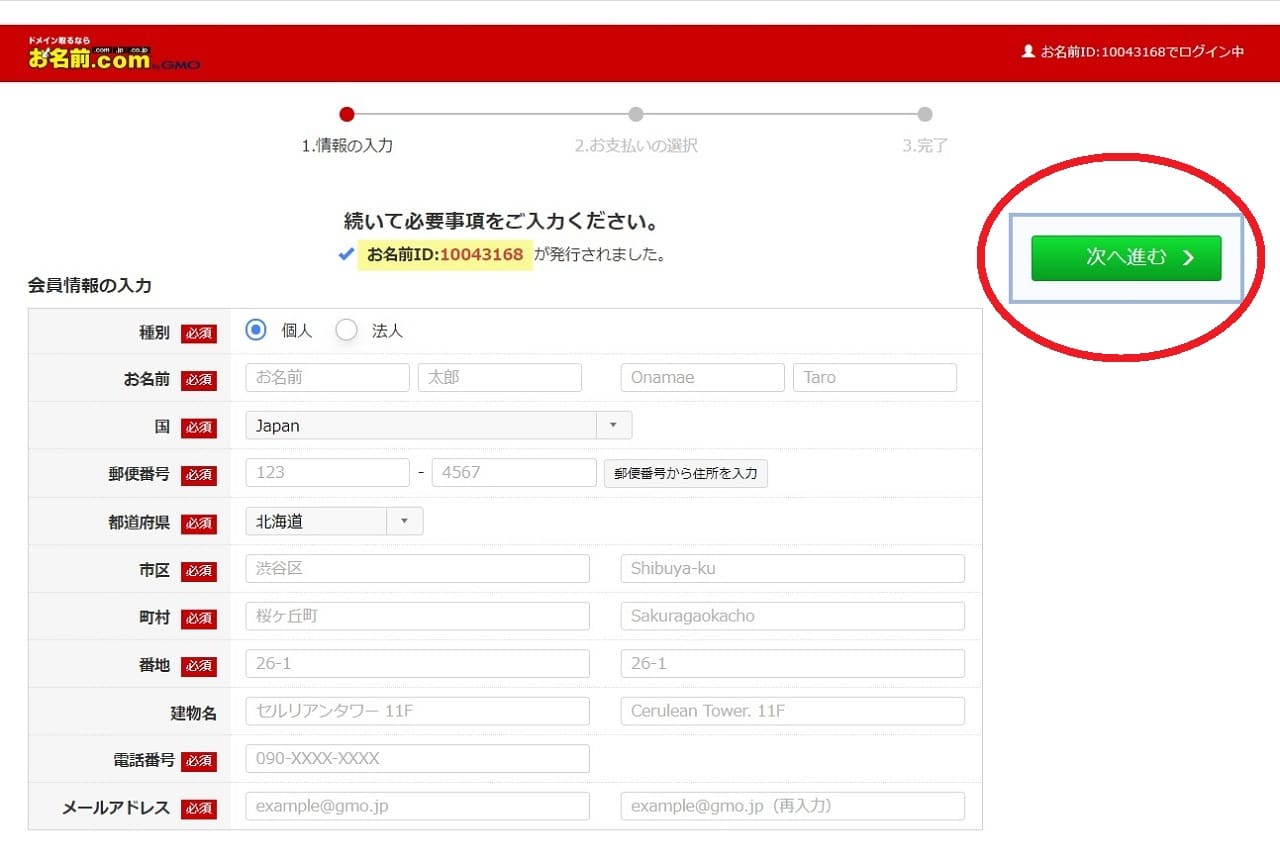Click the user icon beside login ID
The width and height of the screenshot is (1280, 862).
coord(1027,52)
